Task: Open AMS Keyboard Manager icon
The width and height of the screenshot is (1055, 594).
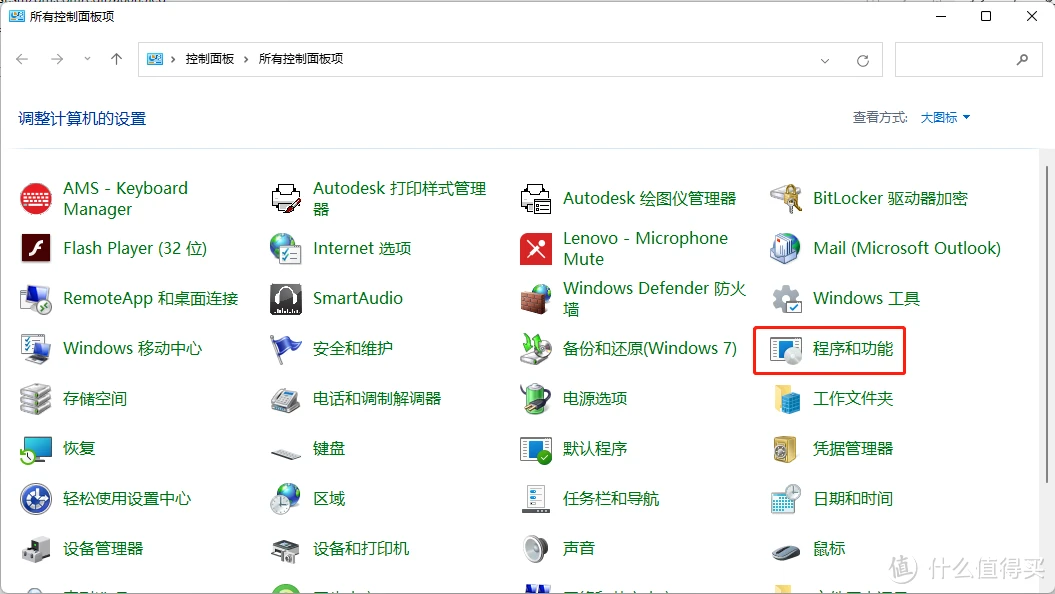Action: coord(36,199)
